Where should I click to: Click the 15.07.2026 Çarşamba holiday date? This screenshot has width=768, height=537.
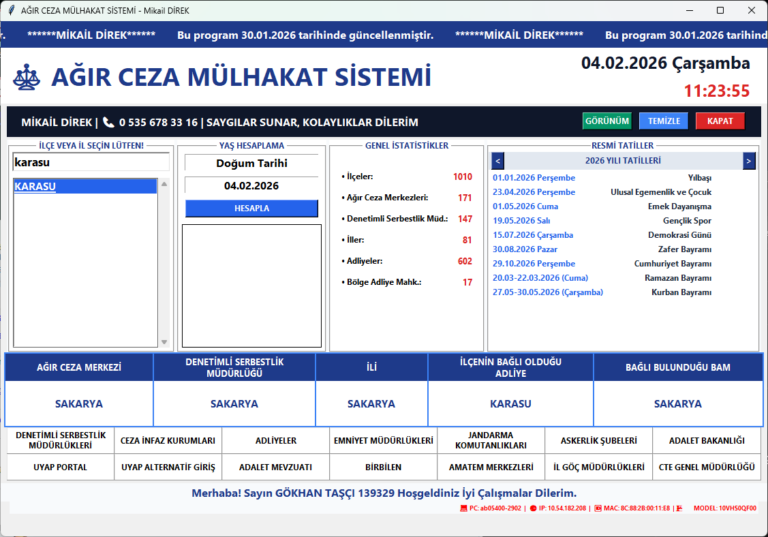[x=533, y=235]
